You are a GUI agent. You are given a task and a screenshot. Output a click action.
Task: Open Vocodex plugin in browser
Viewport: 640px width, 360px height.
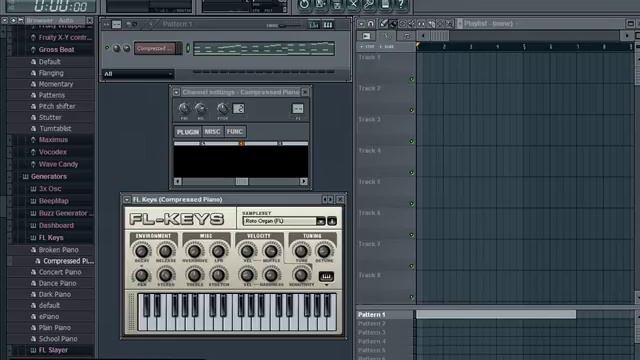click(53, 152)
